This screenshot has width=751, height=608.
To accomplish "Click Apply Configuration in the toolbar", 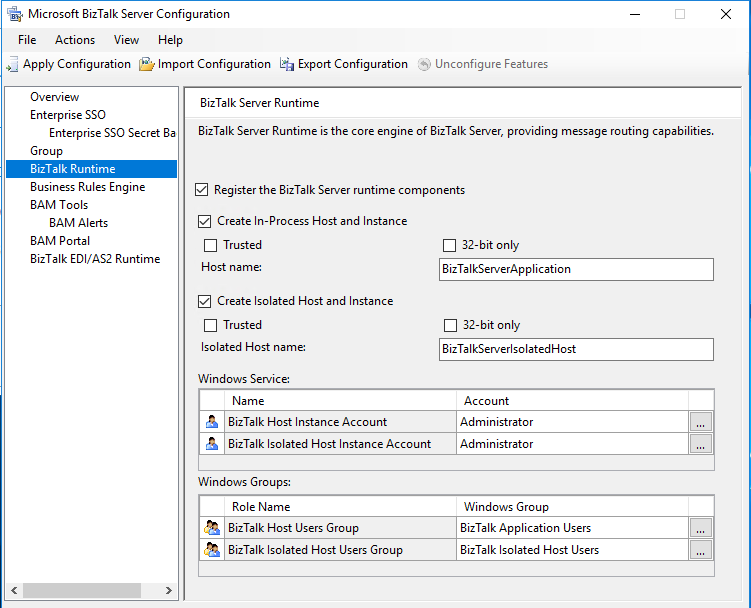I will click(x=77, y=64).
